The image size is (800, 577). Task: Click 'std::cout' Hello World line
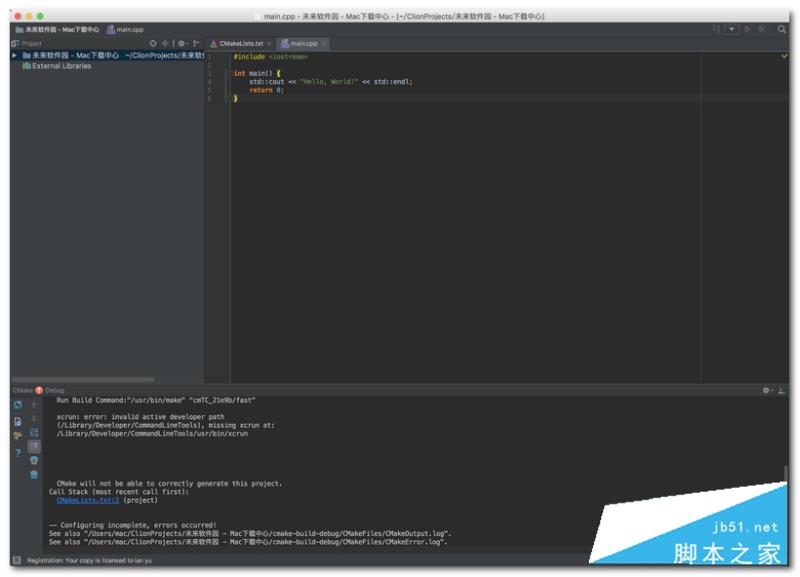click(331, 82)
